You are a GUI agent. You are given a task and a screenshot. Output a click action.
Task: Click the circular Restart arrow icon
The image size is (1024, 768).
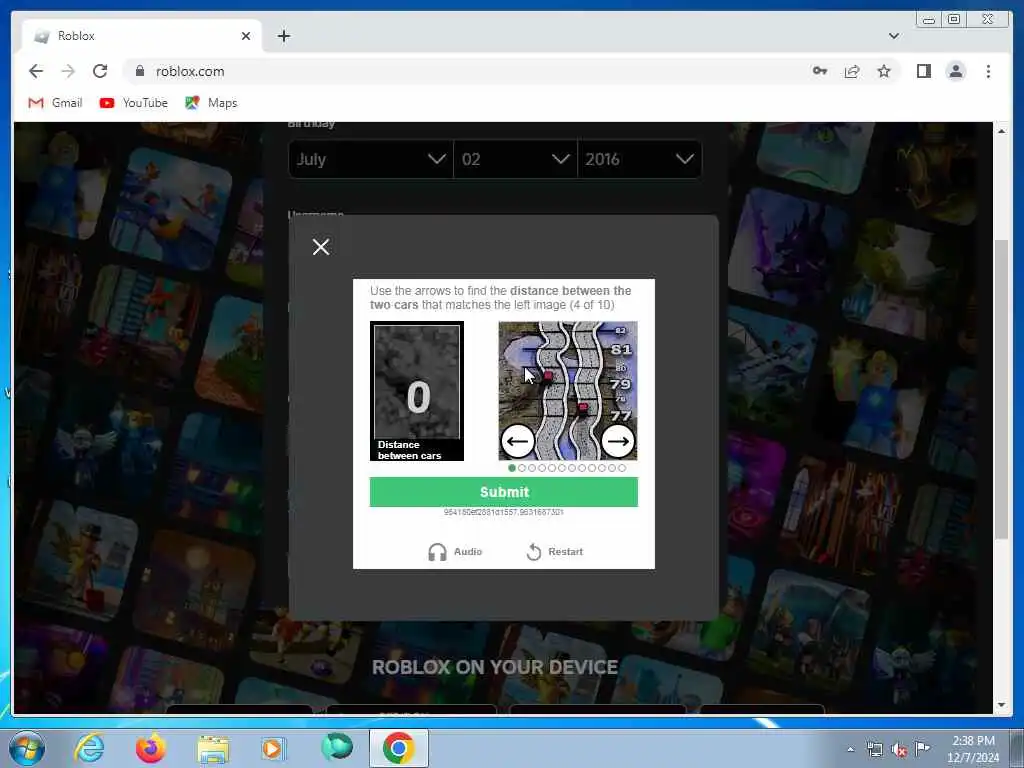tap(534, 552)
